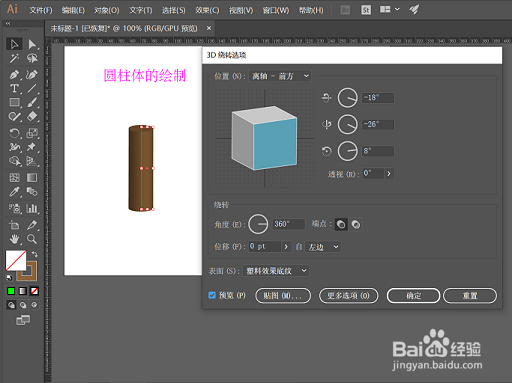Toggle the 预览 (P) checkbox
512x383 pixels.
212,295
